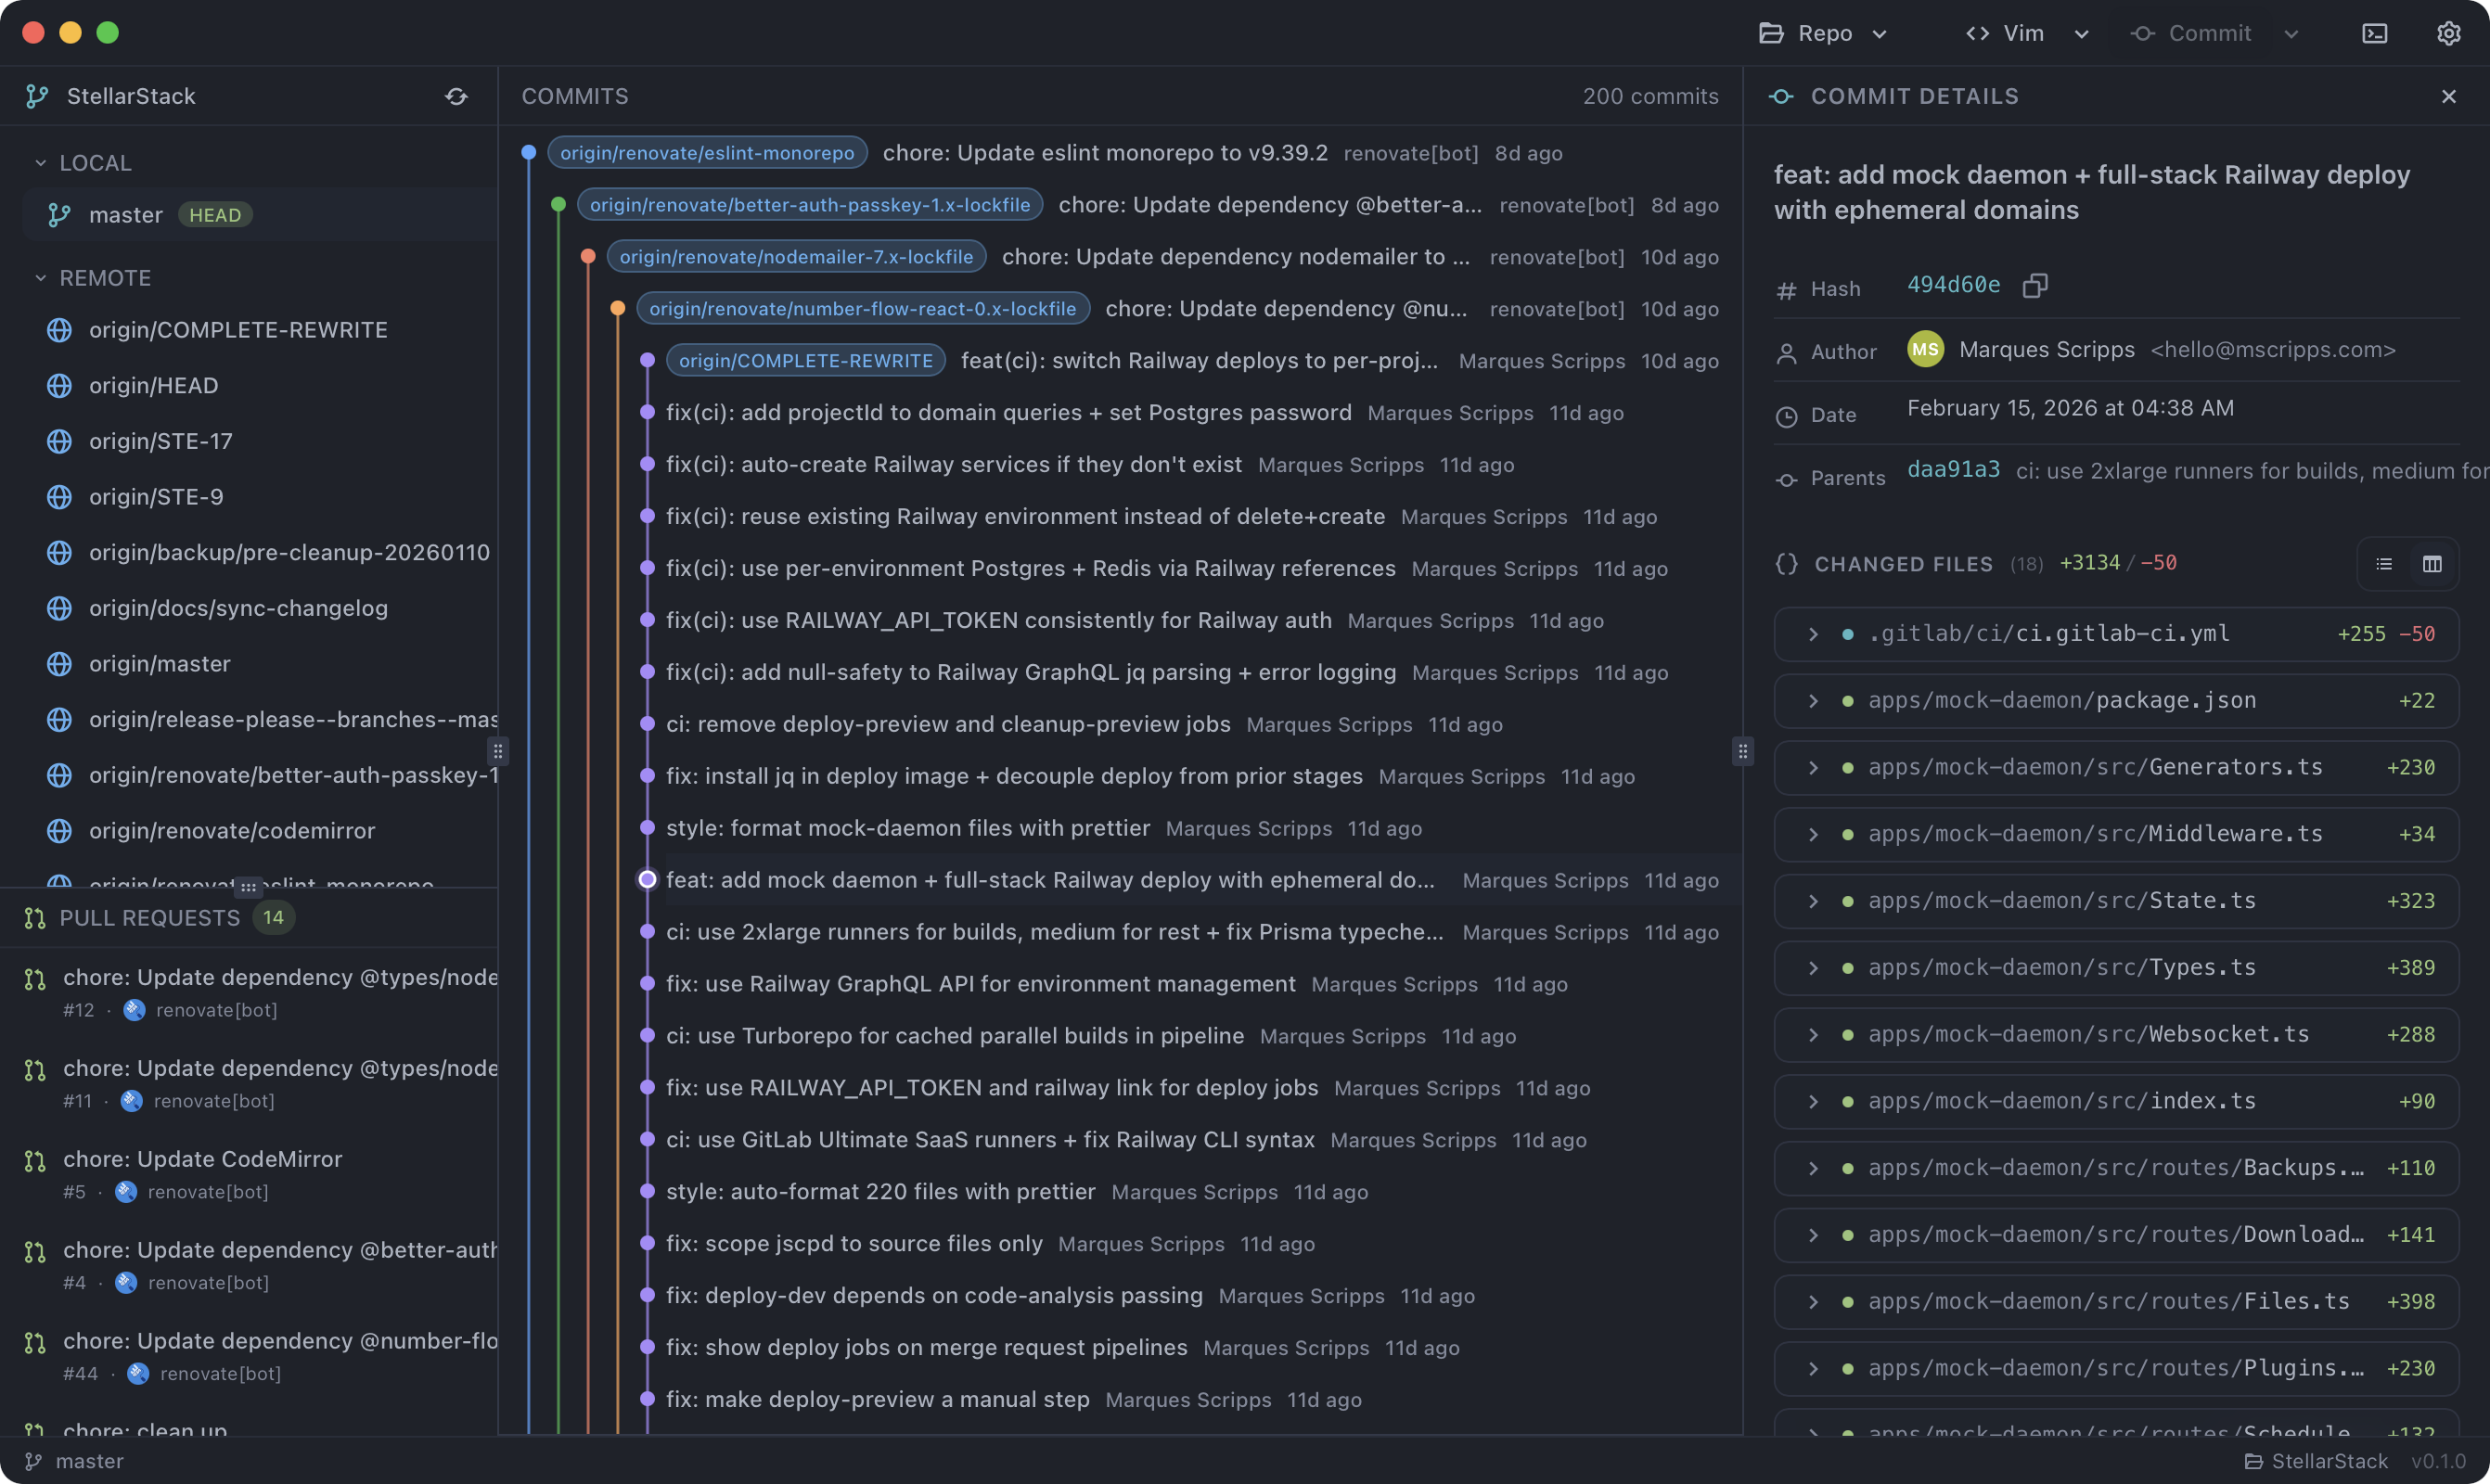Switch changed files to split column view
Viewport: 2490px width, 1484px height.
[x=2432, y=564]
